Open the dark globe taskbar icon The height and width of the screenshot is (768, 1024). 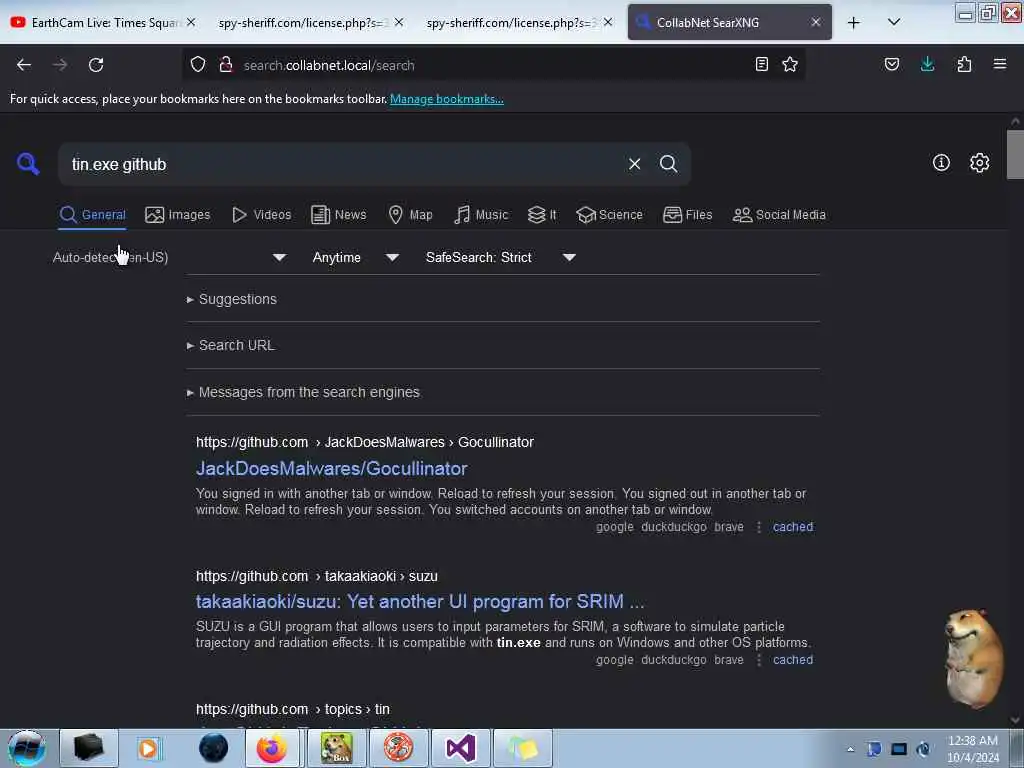pos(214,748)
